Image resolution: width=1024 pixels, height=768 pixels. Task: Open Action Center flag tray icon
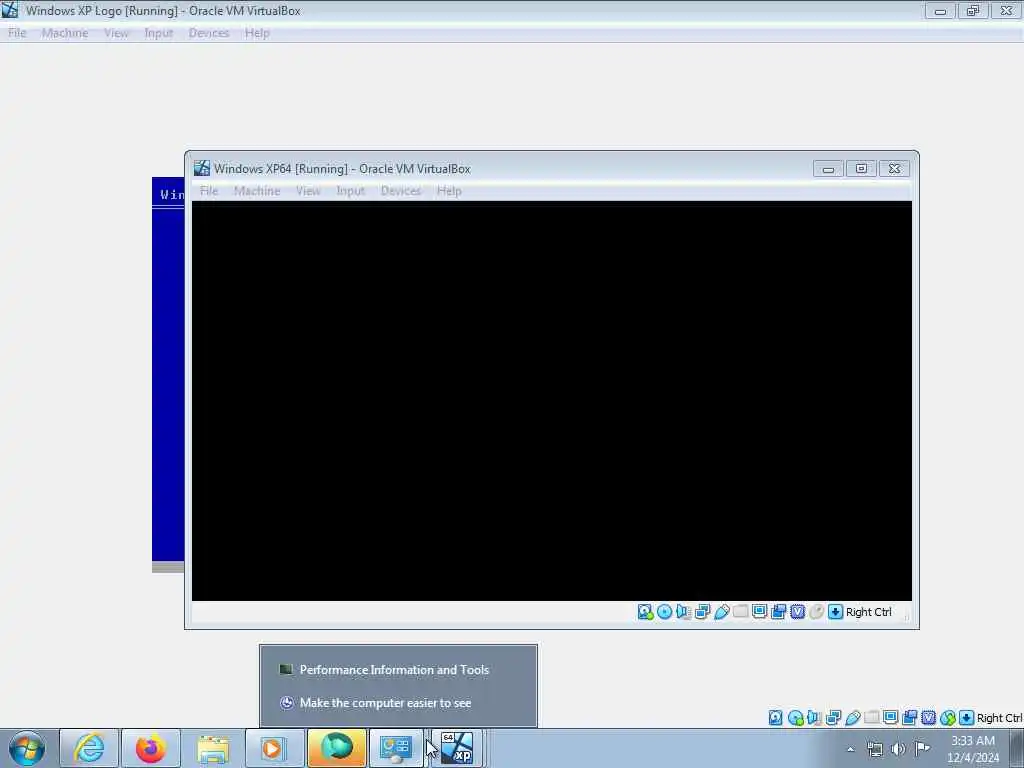922,748
